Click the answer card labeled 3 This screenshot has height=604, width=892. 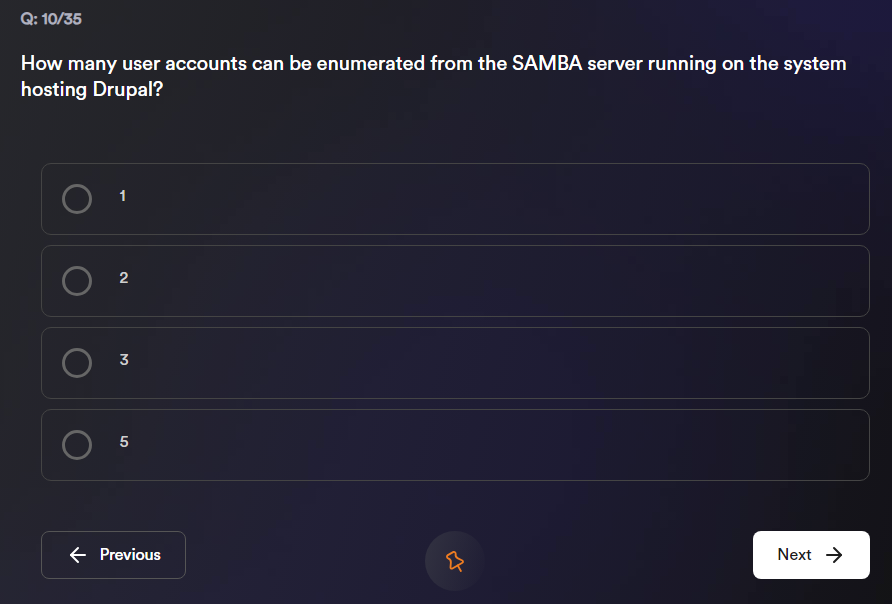(x=455, y=363)
